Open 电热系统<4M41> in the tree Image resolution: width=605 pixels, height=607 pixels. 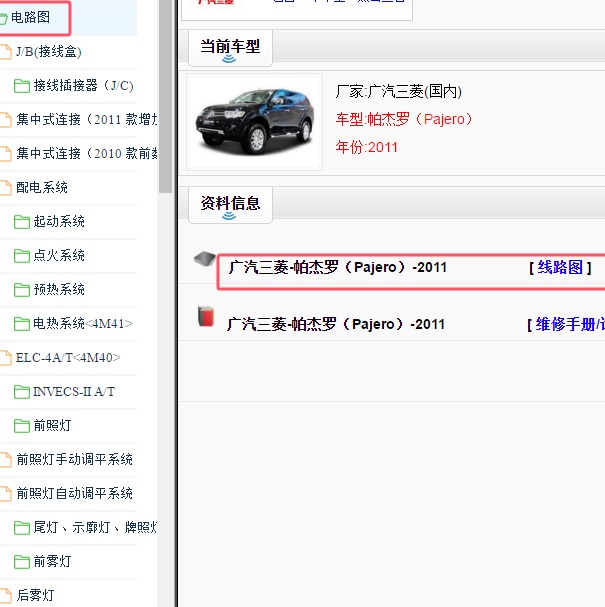pyautogui.click(x=83, y=324)
